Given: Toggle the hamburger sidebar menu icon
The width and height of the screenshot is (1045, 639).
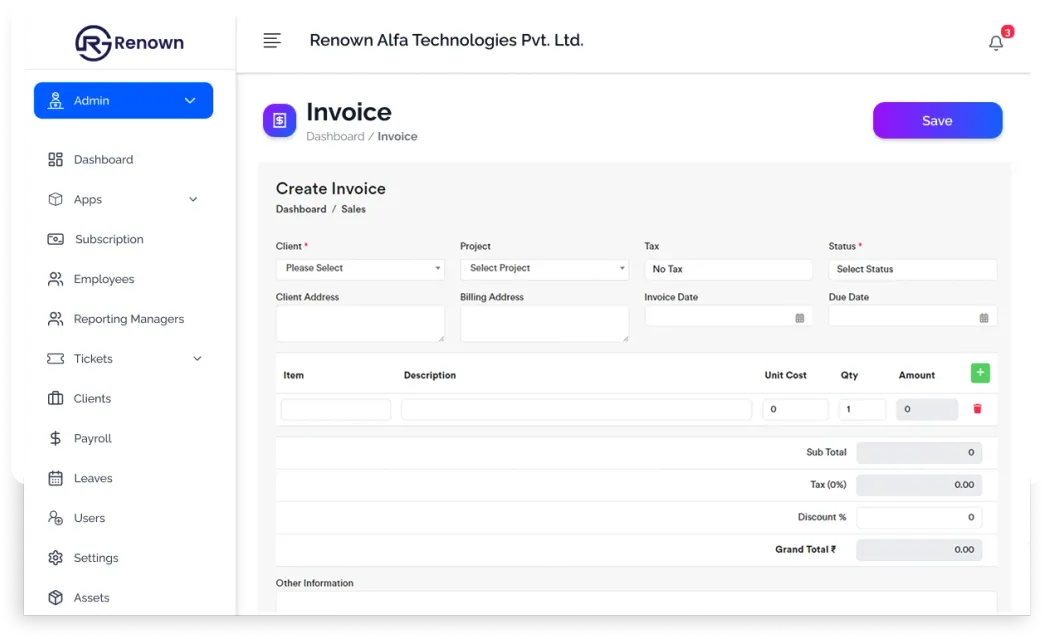Looking at the screenshot, I should (272, 41).
